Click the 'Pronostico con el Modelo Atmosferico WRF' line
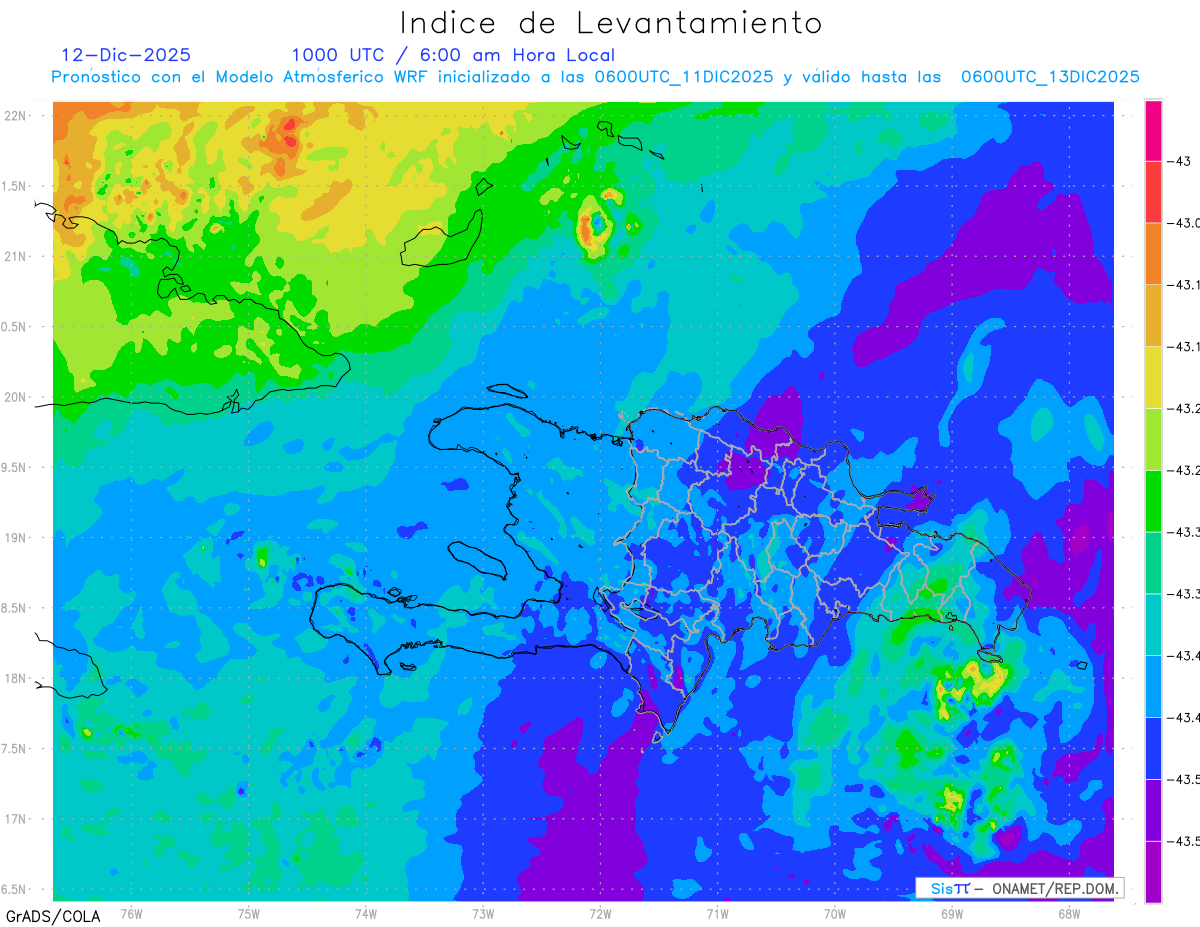 [x=595, y=77]
